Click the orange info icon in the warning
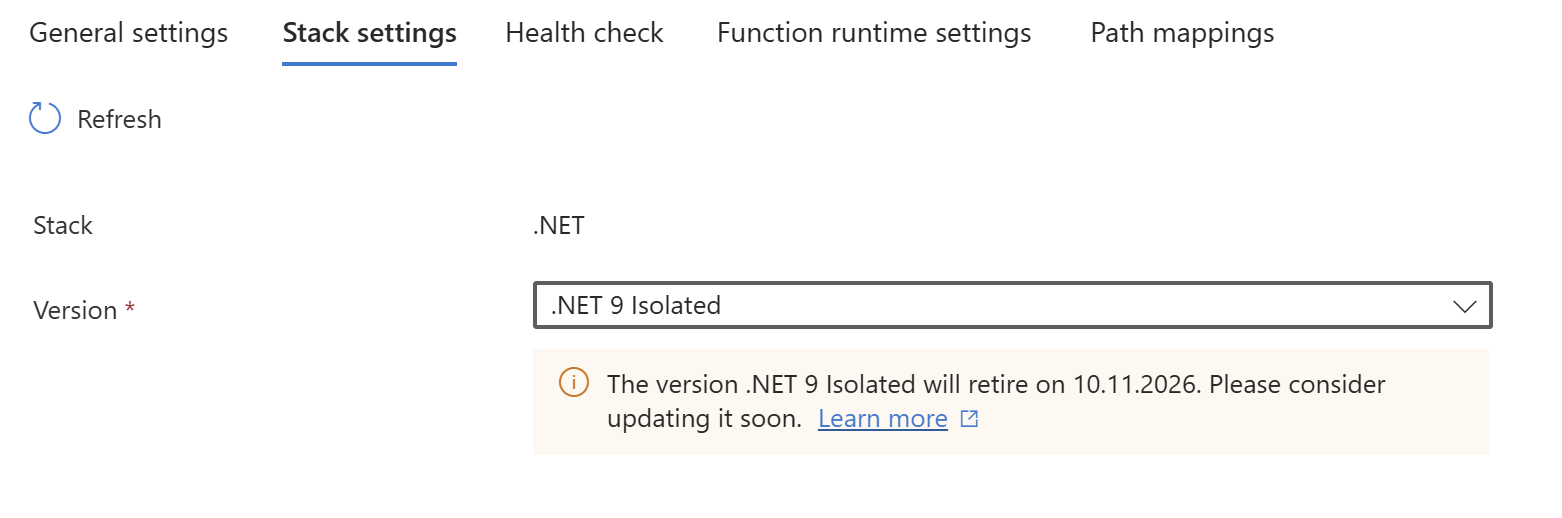 (573, 383)
